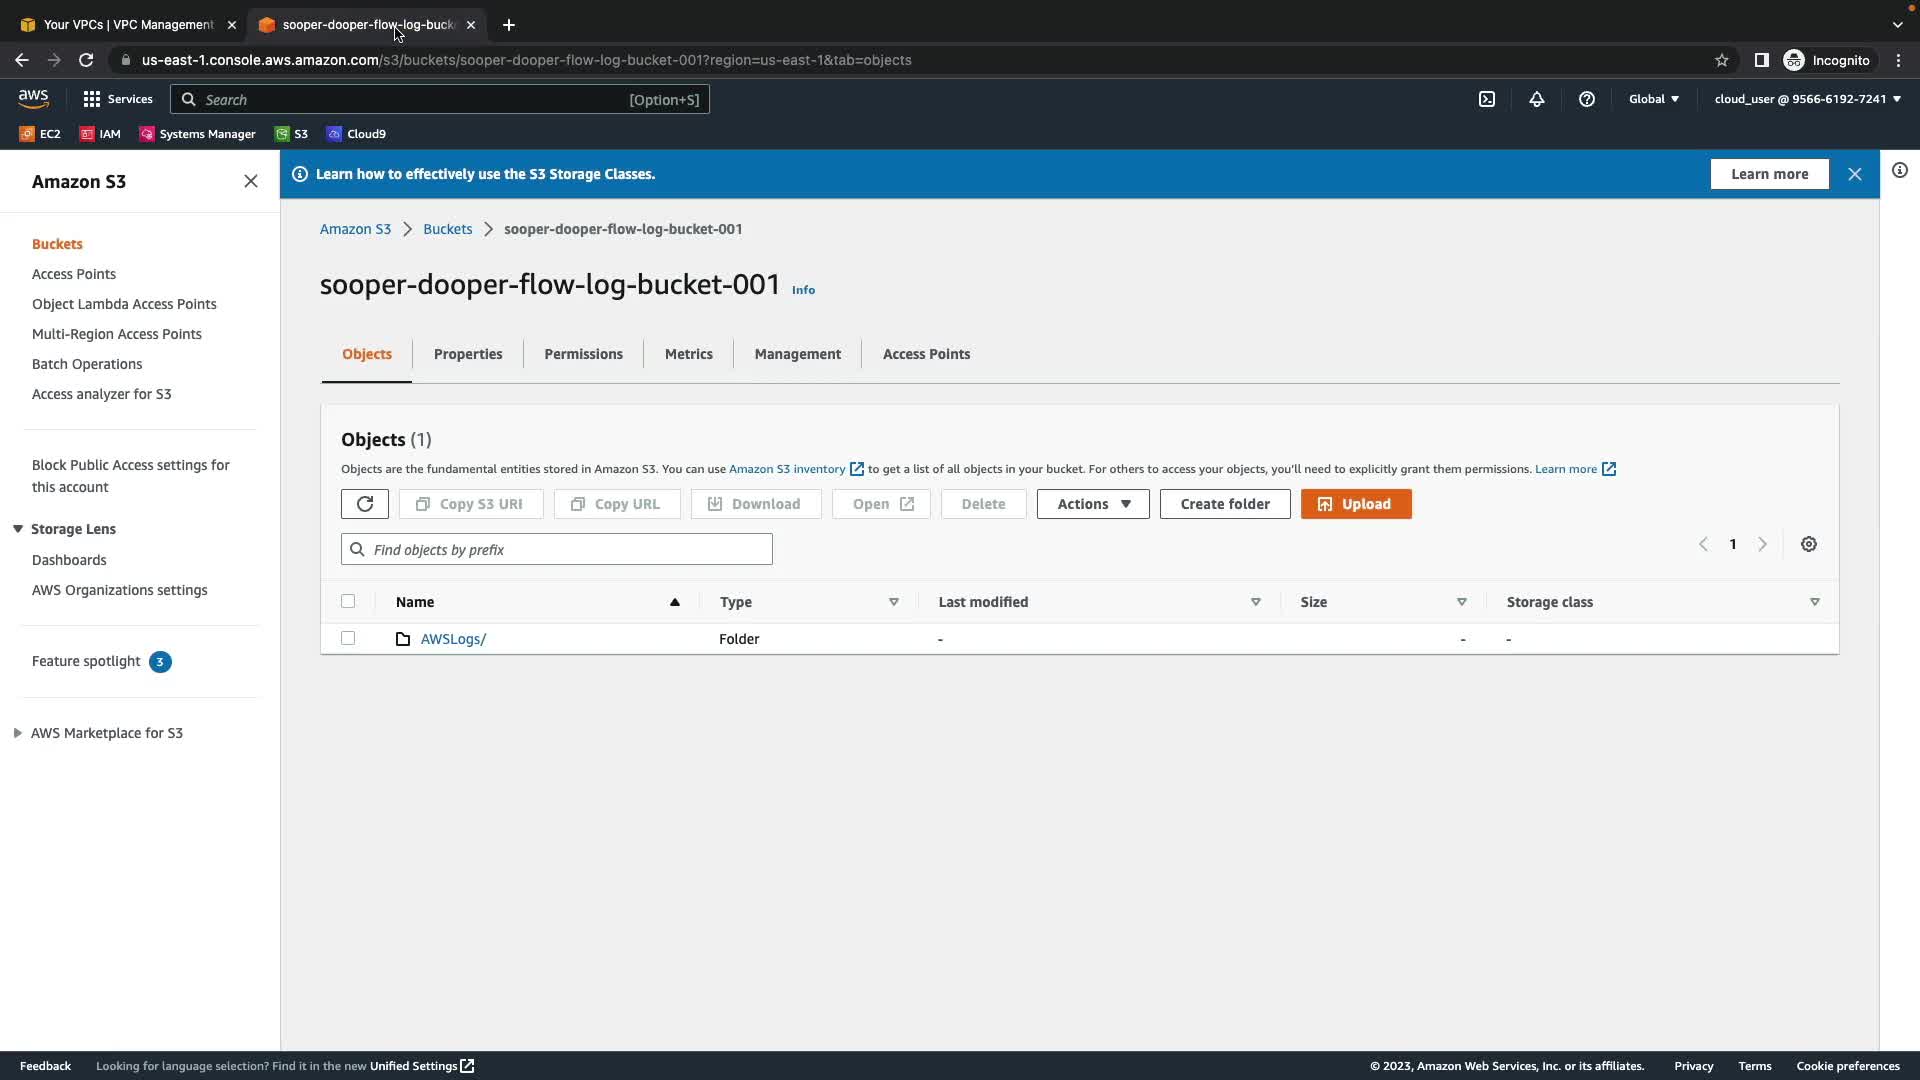
Task: Open the Services grid menu icon
Action: [92, 99]
